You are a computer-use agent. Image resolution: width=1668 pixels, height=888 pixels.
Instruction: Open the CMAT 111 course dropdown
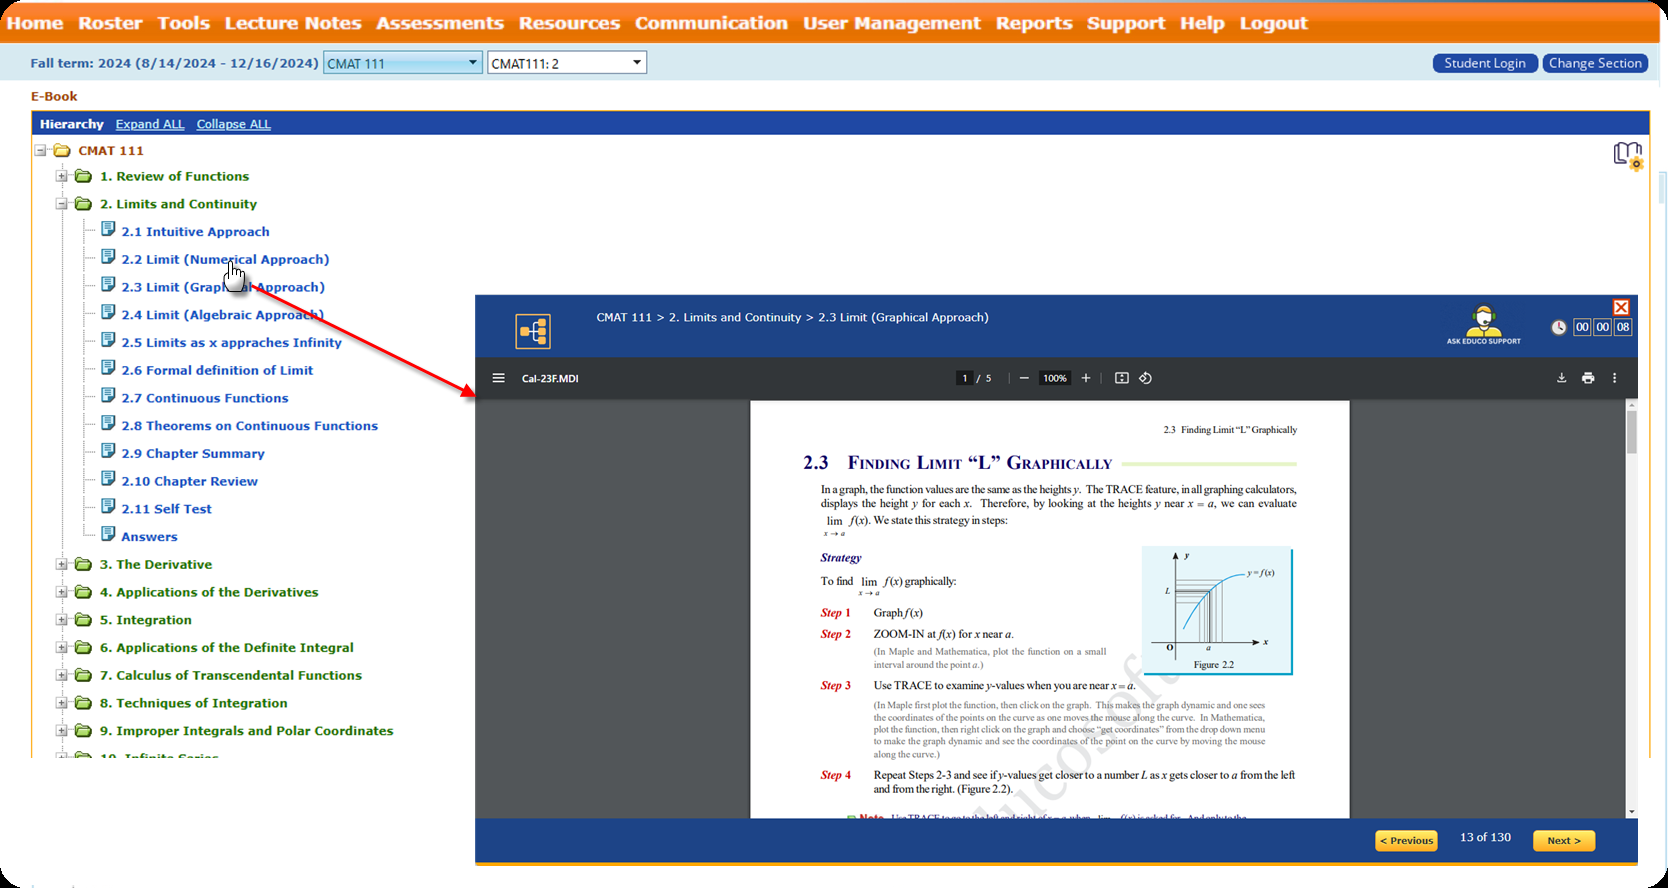pyautogui.click(x=402, y=63)
